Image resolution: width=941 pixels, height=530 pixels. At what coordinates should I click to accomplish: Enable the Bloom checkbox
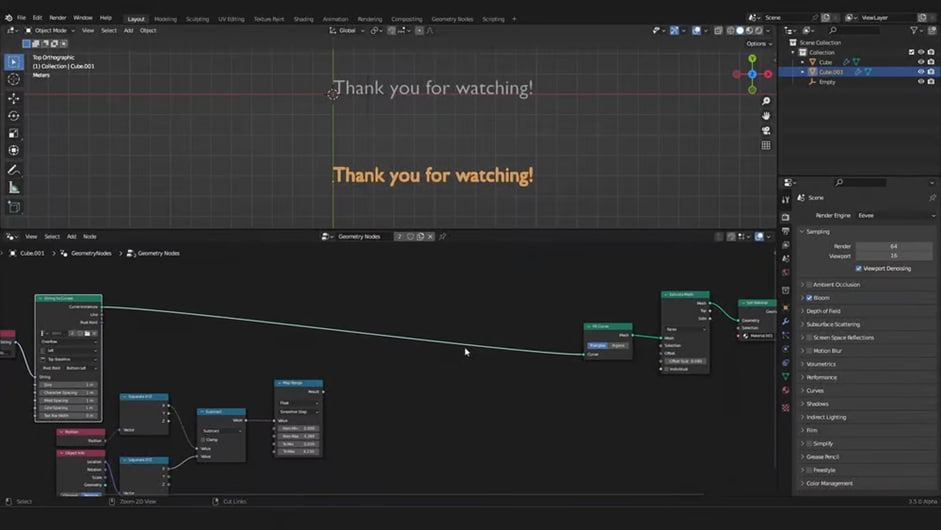(809, 298)
